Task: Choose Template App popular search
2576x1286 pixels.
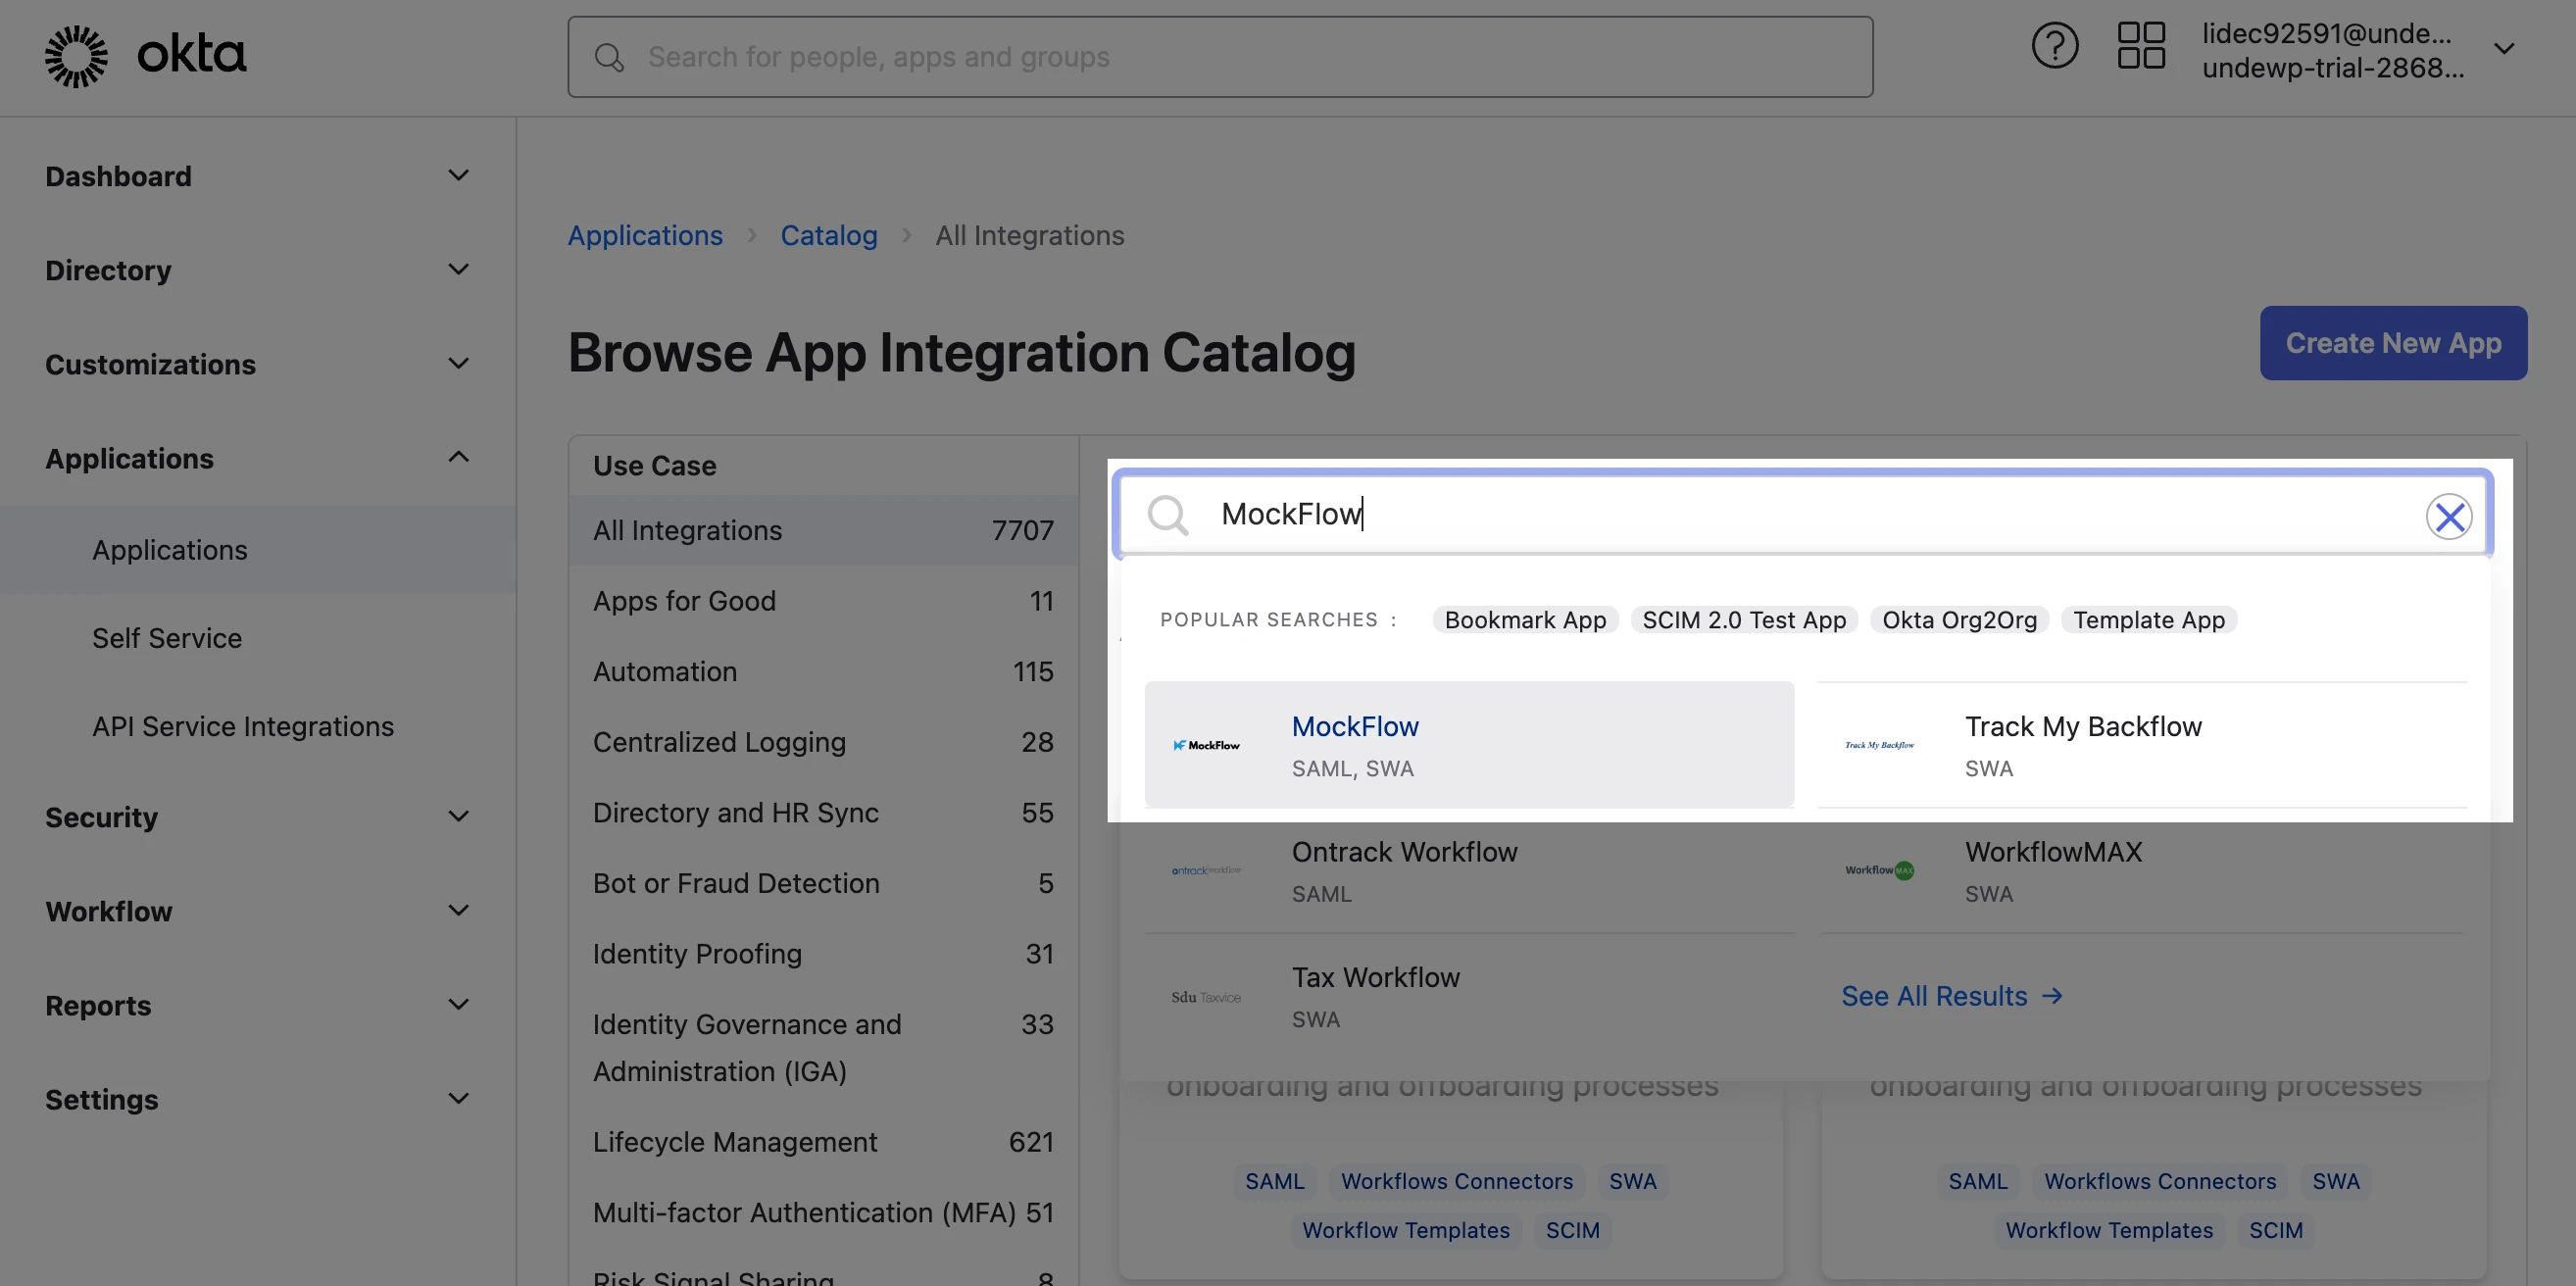Action: coord(2149,620)
